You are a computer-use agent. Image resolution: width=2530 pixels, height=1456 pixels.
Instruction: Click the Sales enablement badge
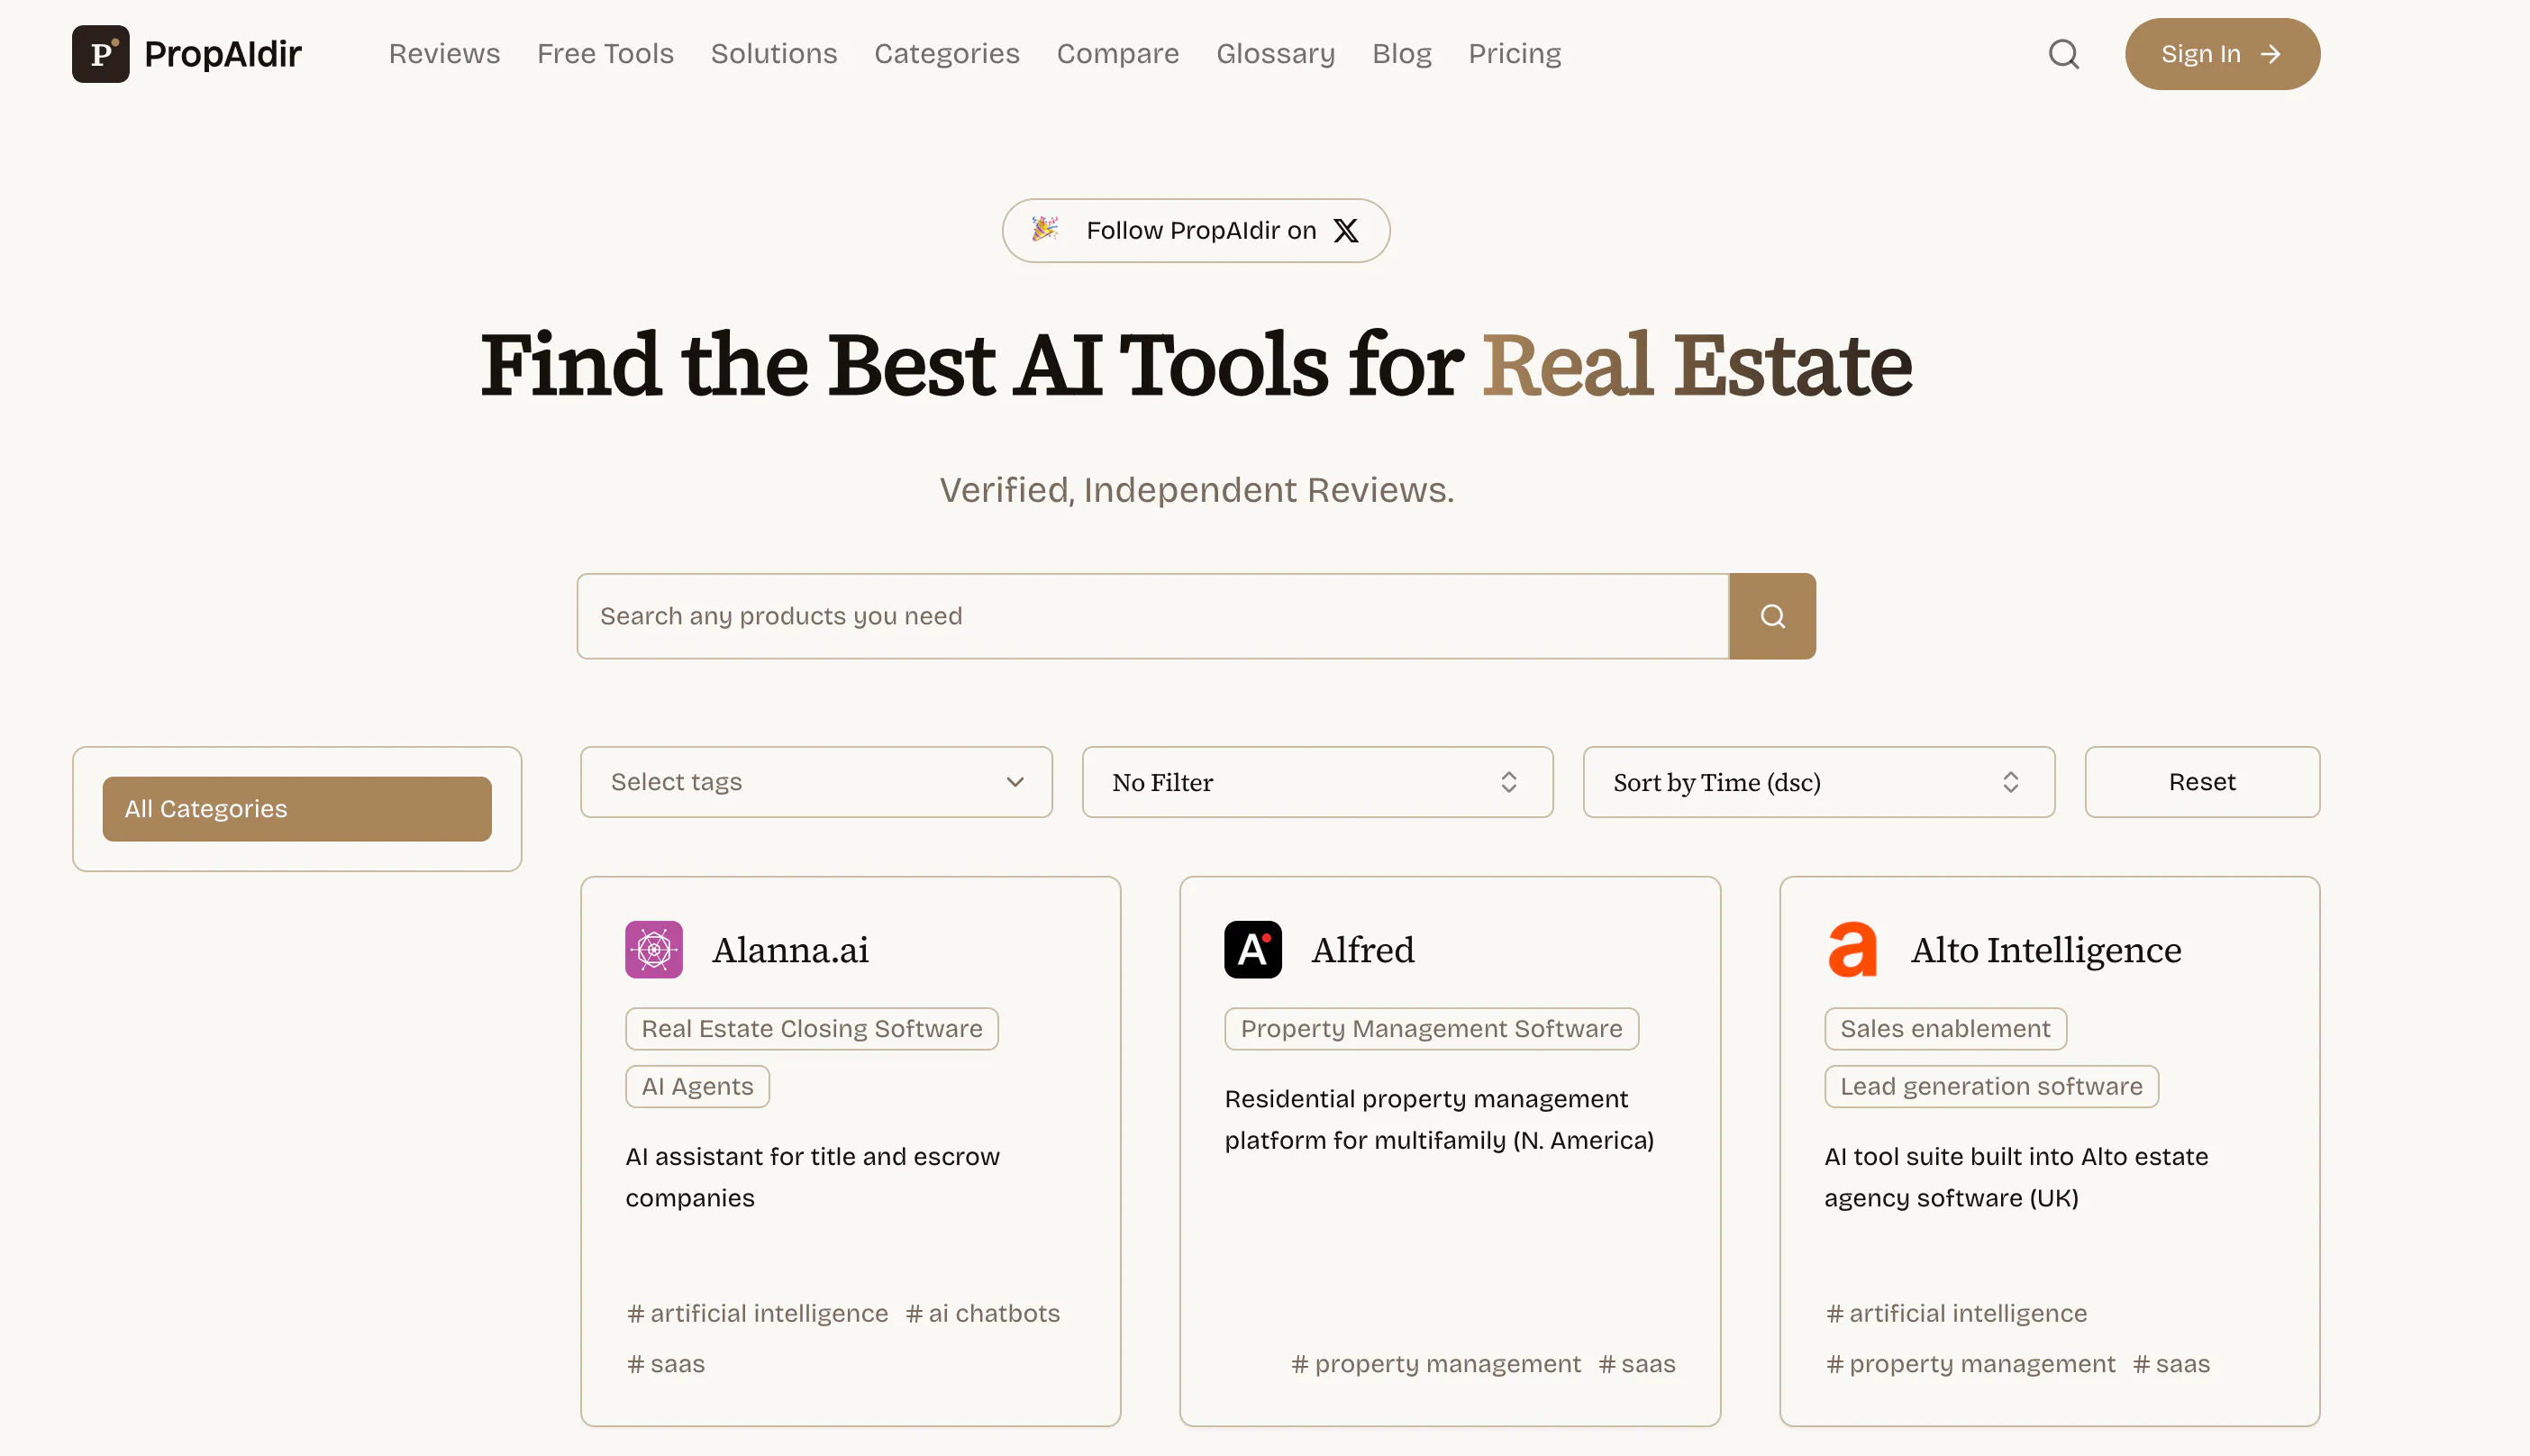1945,1029
